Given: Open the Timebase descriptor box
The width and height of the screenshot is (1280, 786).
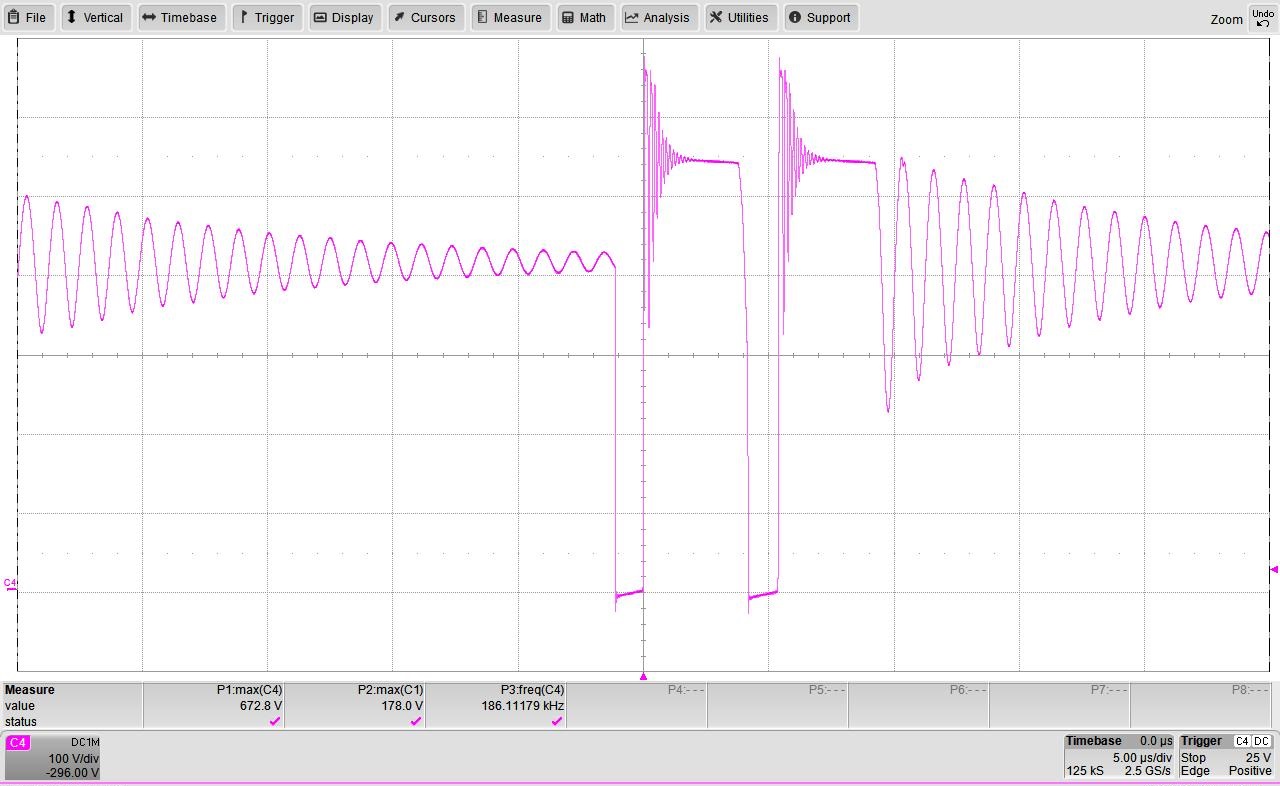Looking at the screenshot, I should point(1119,756).
